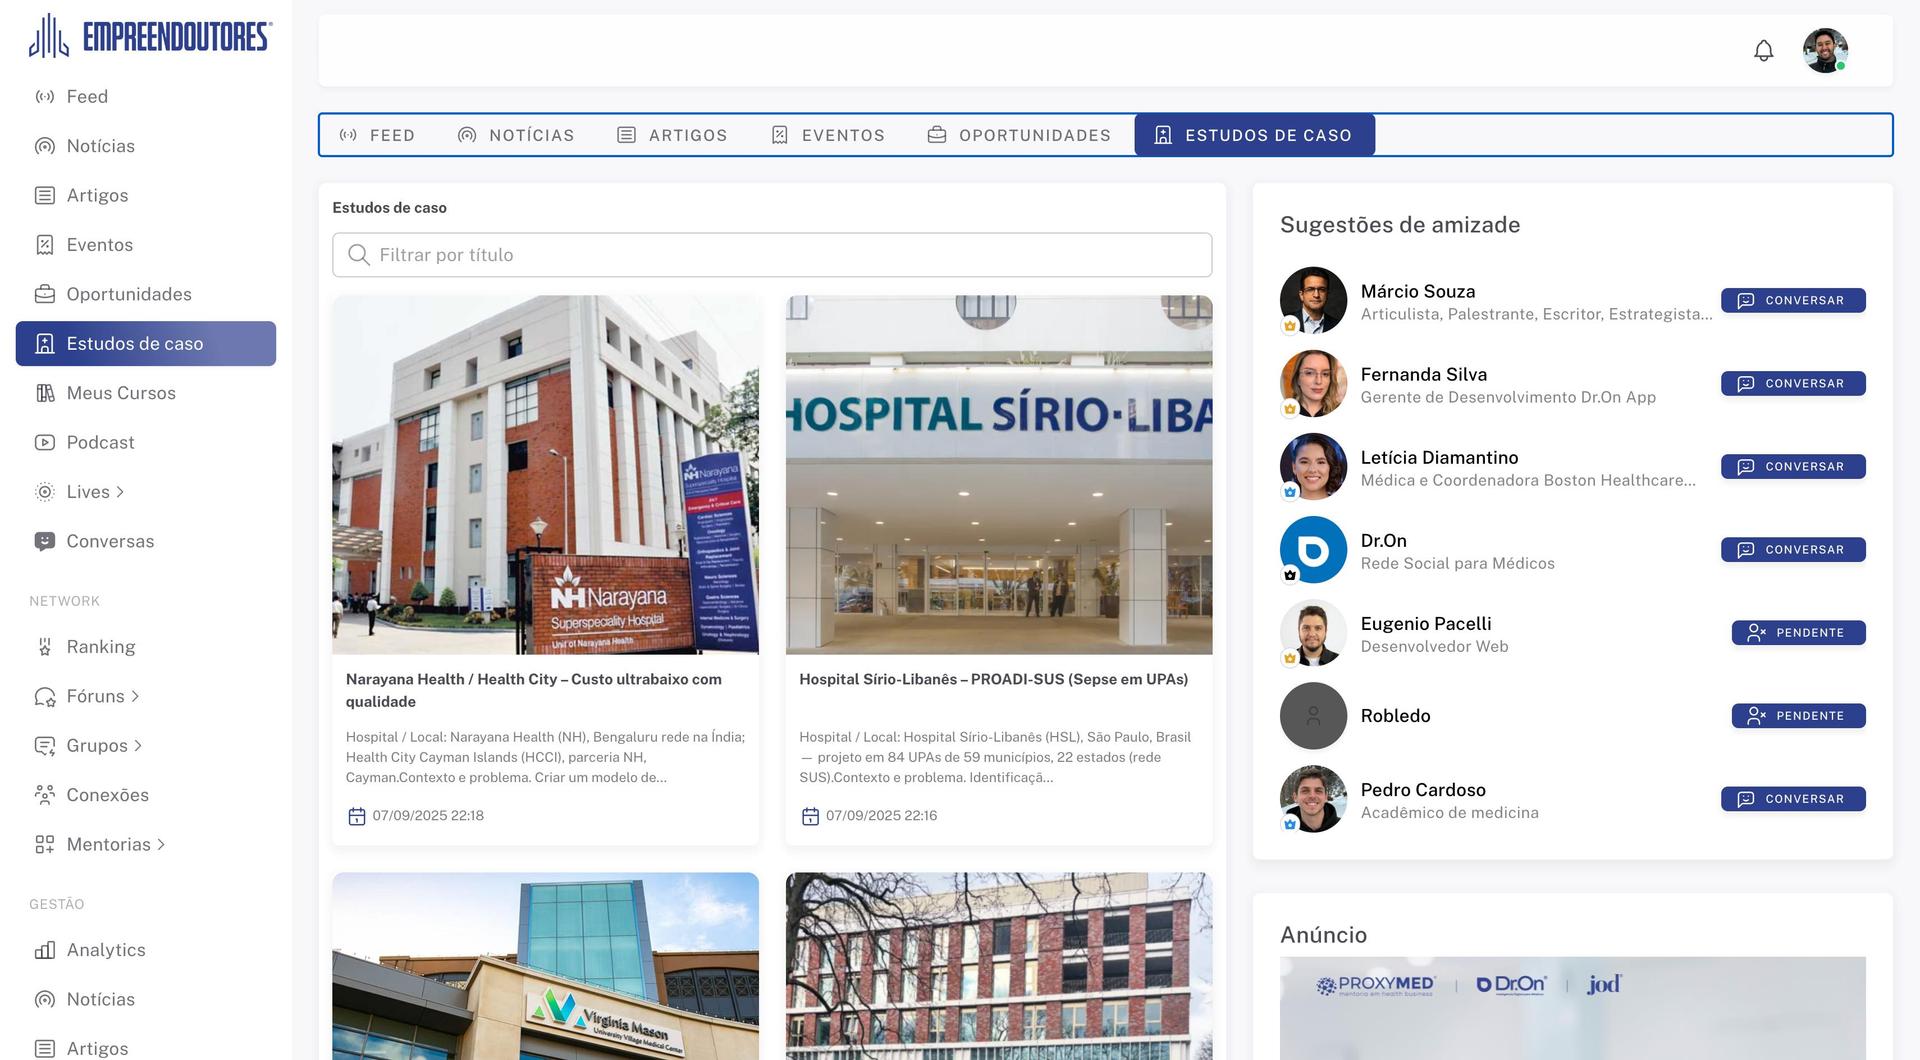Open the user profile avatar
This screenshot has width=1920, height=1060.
[1824, 51]
